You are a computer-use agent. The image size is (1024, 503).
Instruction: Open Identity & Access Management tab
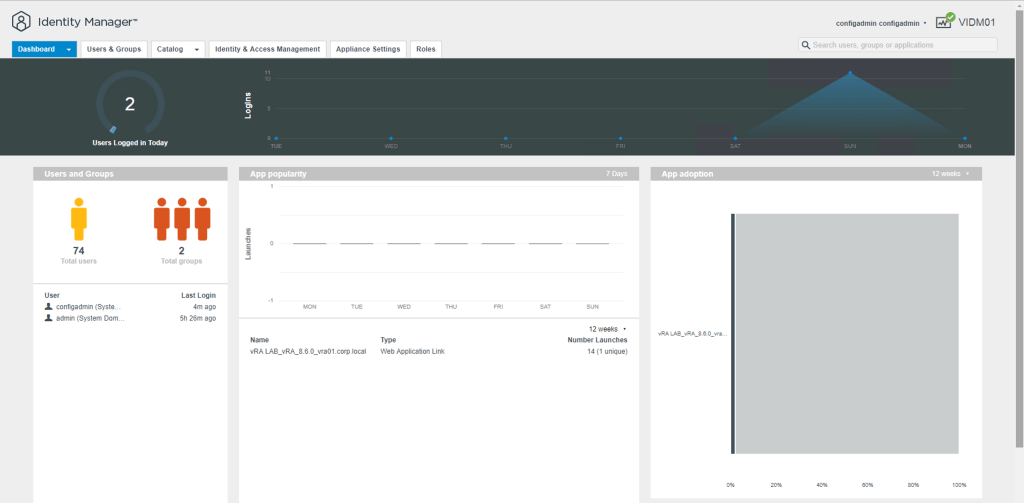click(x=268, y=49)
